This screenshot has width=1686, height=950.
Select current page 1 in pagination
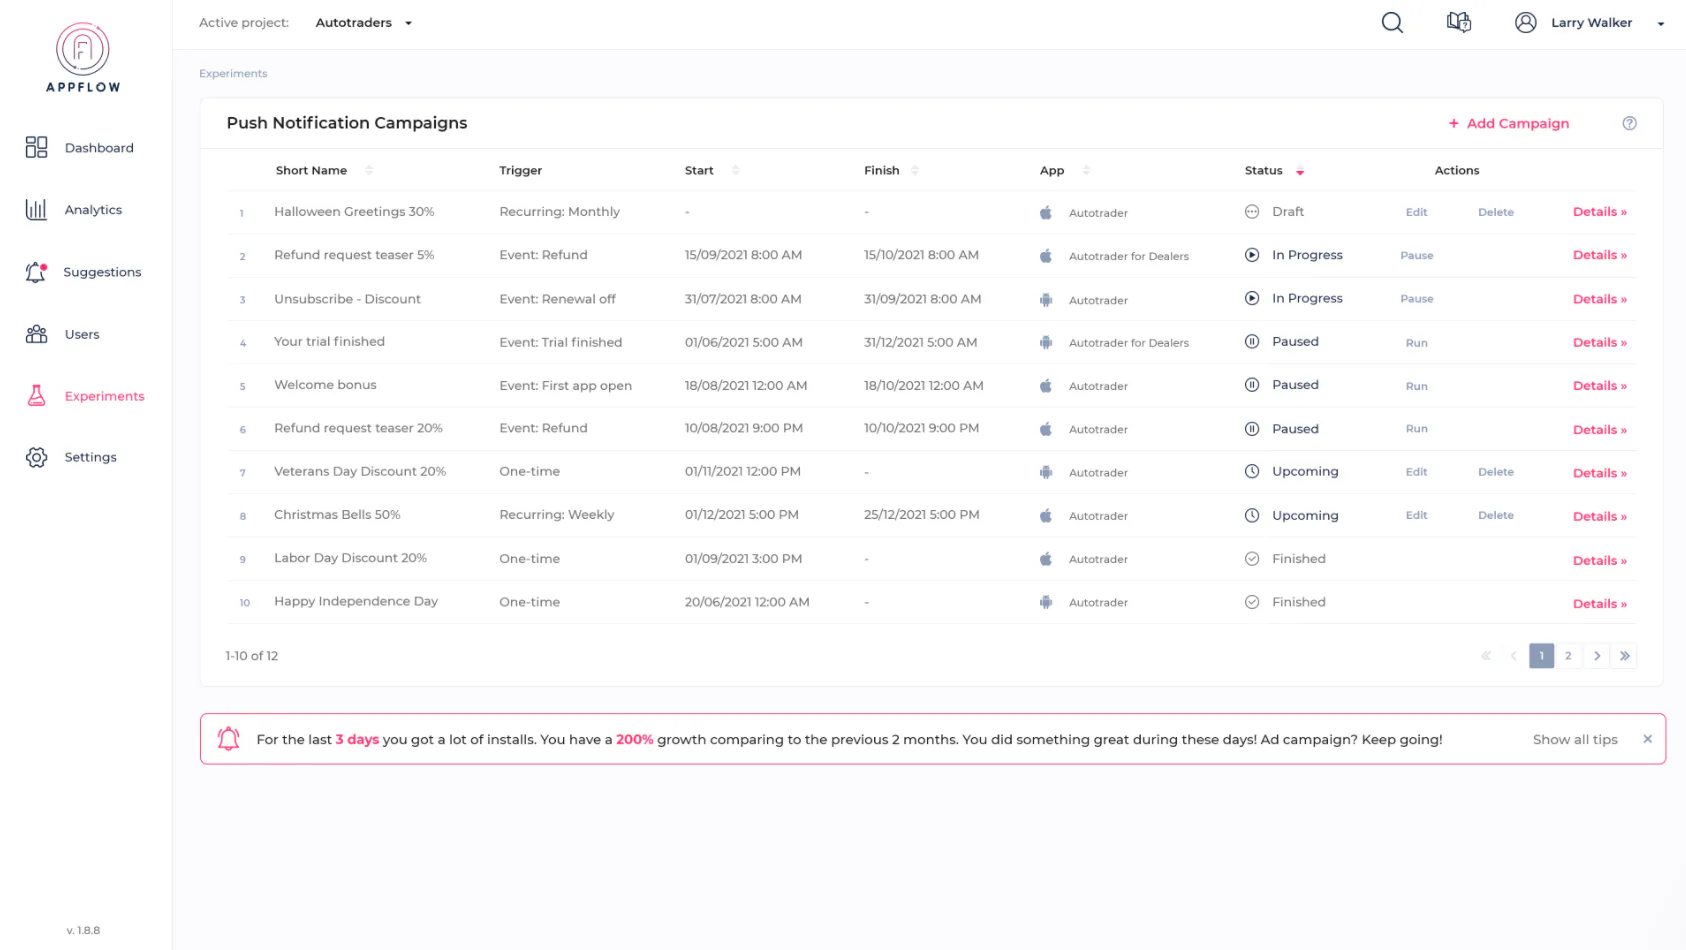[x=1541, y=656]
